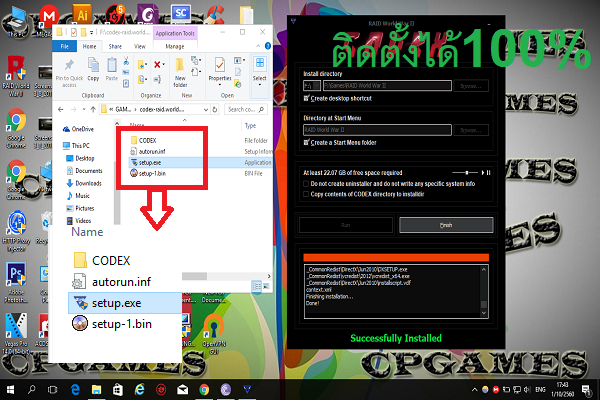Open the RAID World War II desktop shortcut
The width and height of the screenshot is (600, 400).
[16, 77]
